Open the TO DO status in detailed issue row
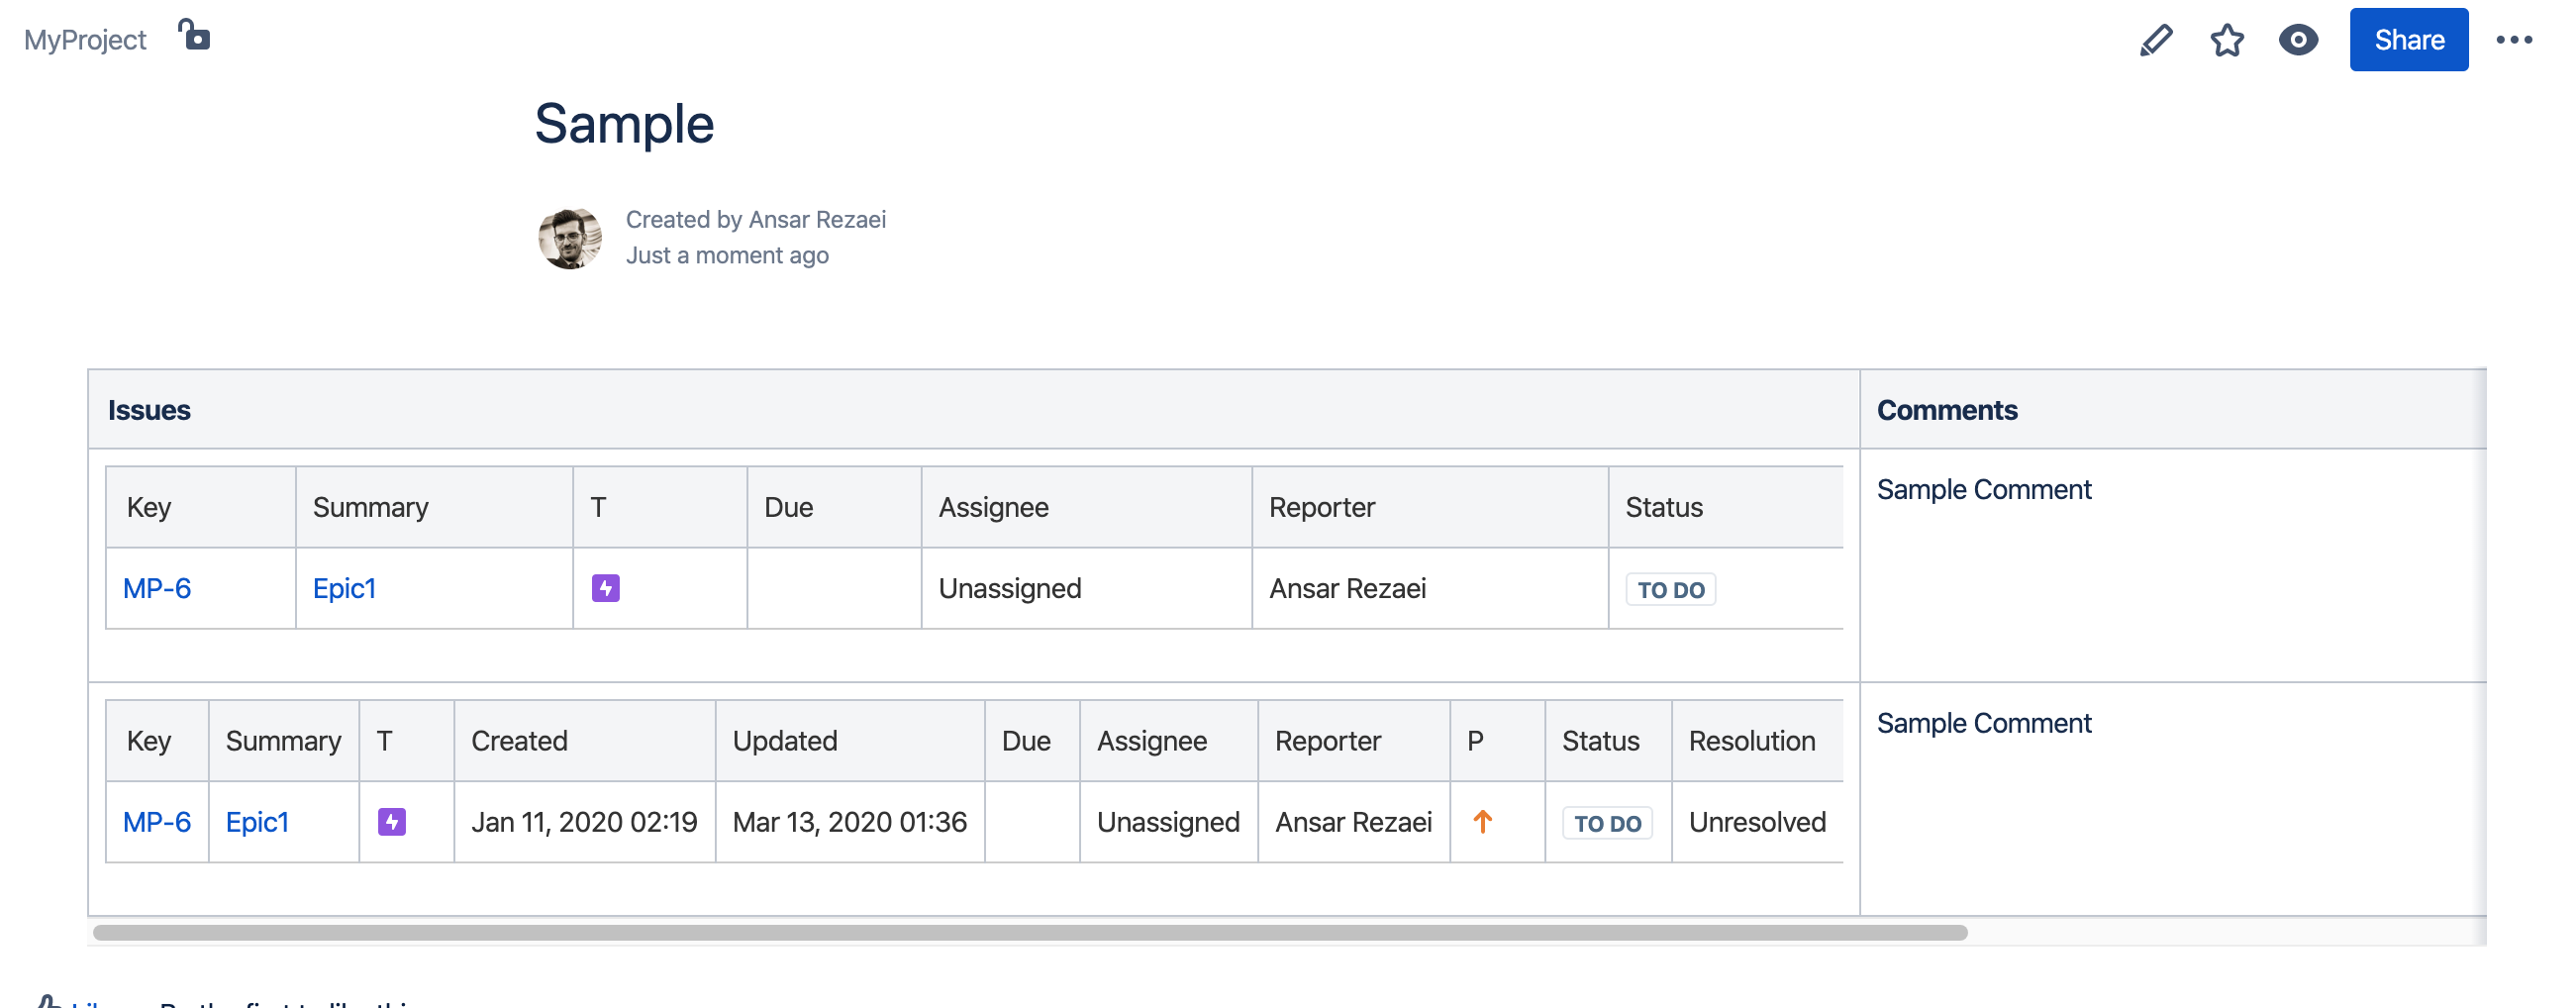This screenshot has width=2576, height=1008. [x=1607, y=822]
